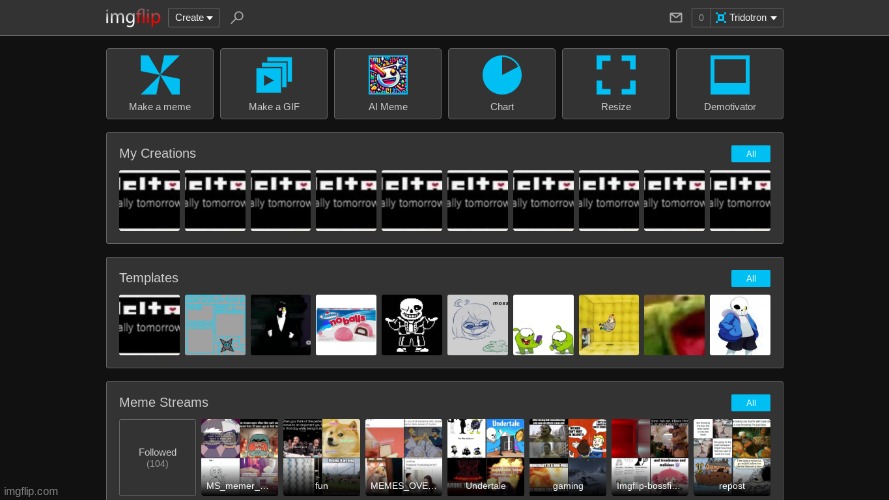The height and width of the screenshot is (500, 889).
Task: Click the Meme Streams heading
Action: [x=164, y=402]
